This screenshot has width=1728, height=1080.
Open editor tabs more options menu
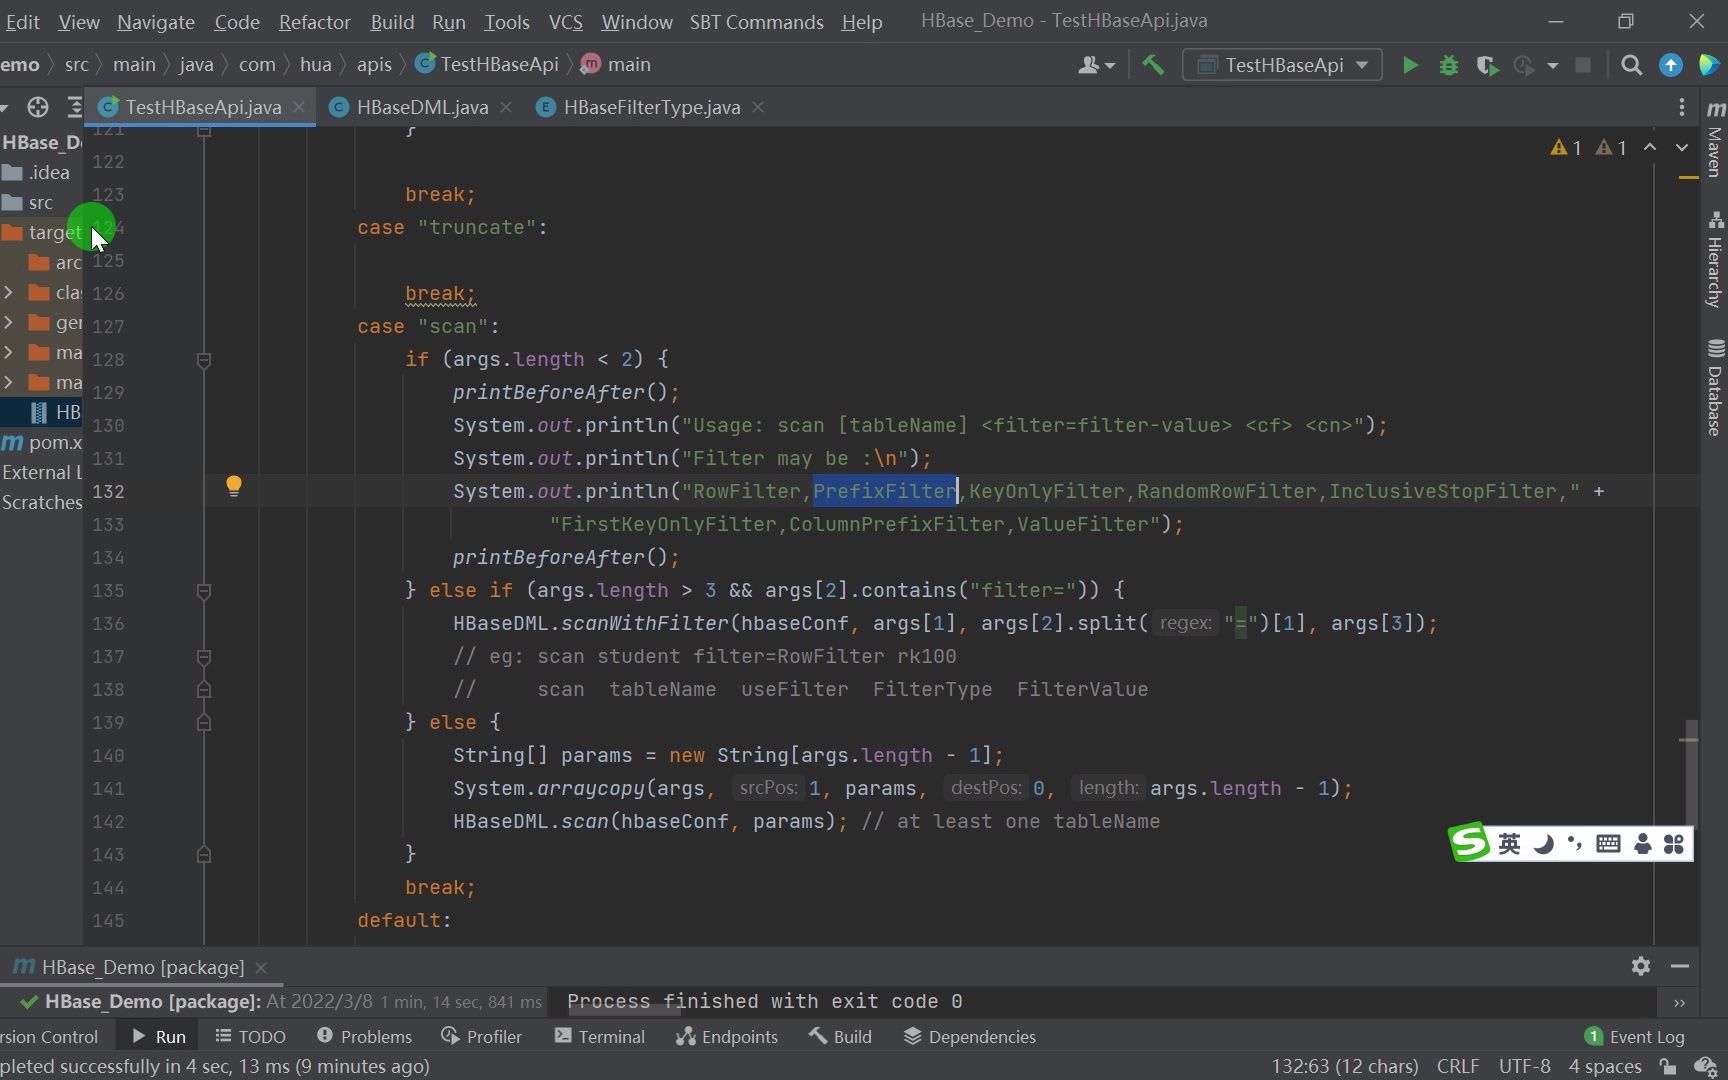pos(1681,107)
